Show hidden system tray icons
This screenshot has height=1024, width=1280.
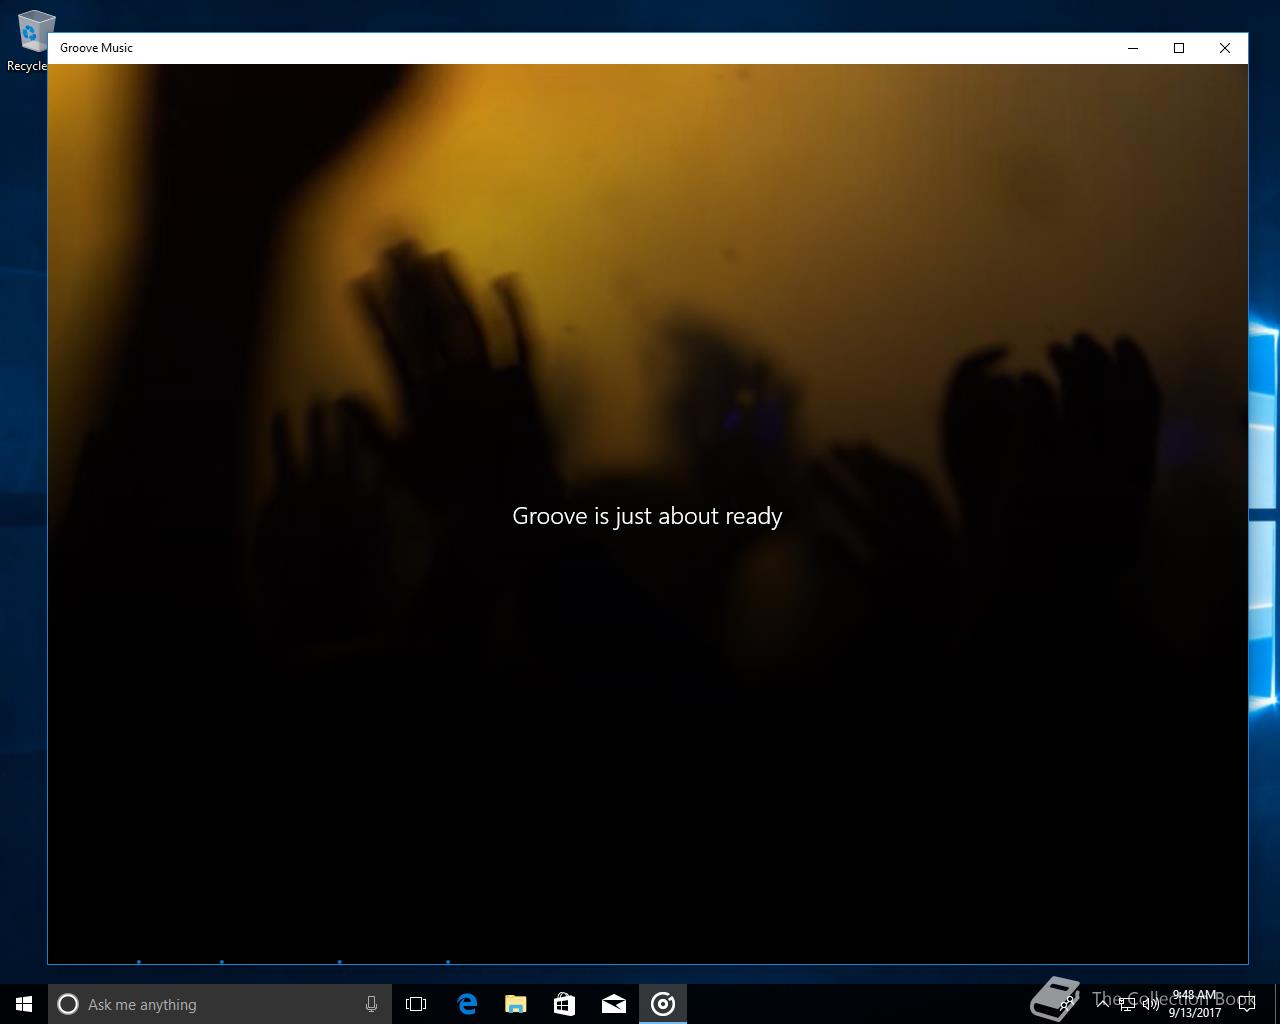1103,1004
